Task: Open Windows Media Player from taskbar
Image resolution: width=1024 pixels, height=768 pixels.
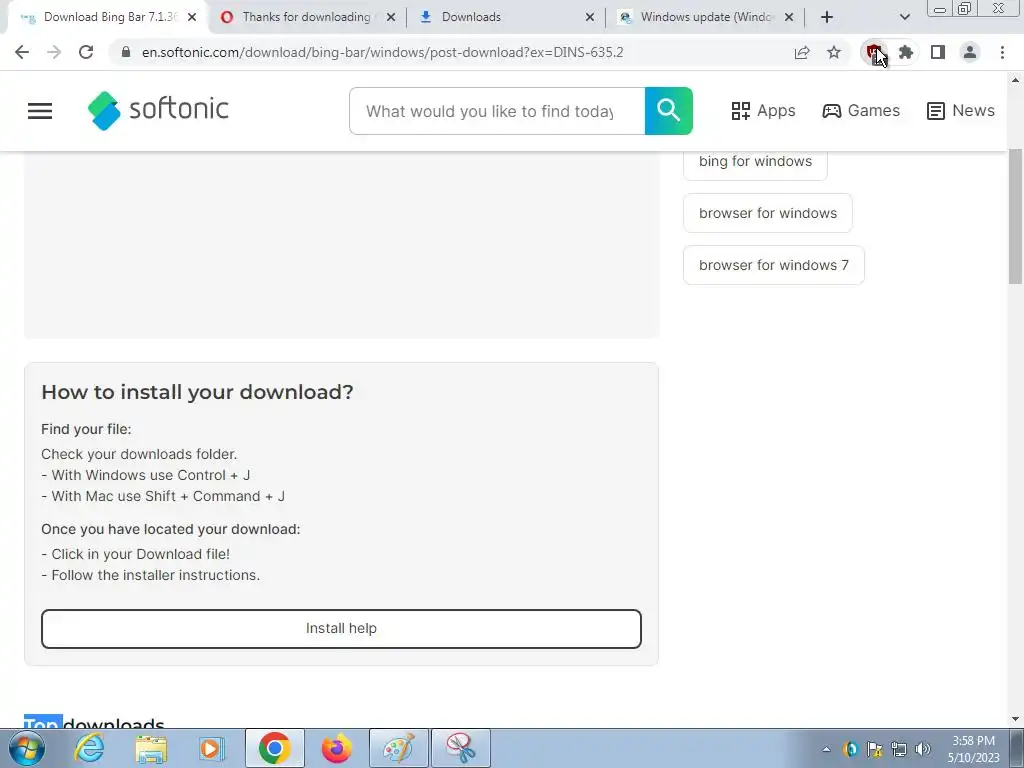Action: 212,748
